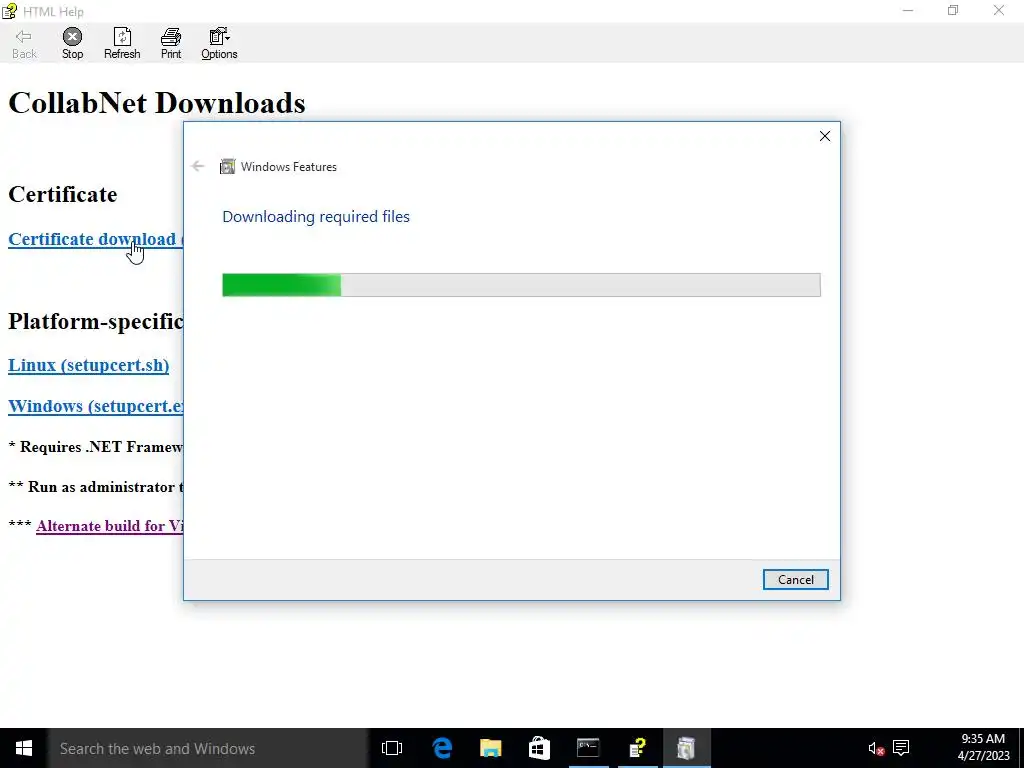
Task: Switch to the HTML Help taskbar icon
Action: point(637,748)
